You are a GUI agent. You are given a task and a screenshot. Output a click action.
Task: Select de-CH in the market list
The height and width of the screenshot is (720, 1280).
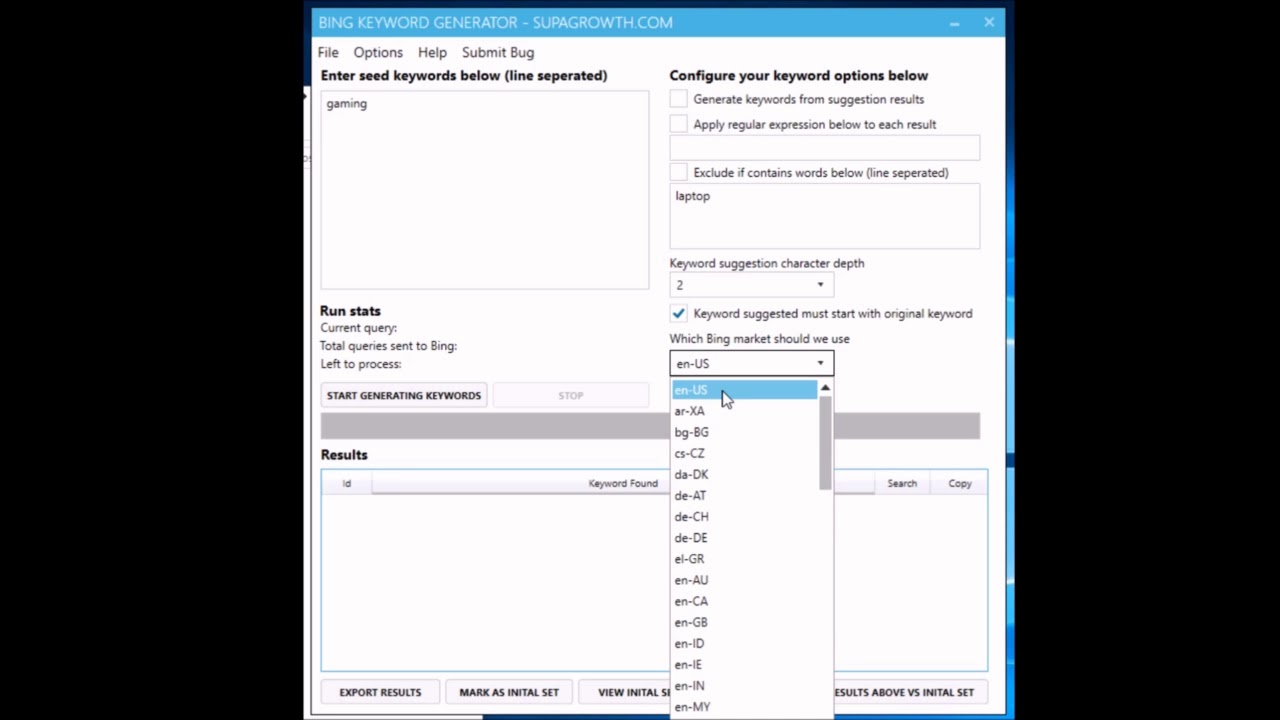[745, 517]
